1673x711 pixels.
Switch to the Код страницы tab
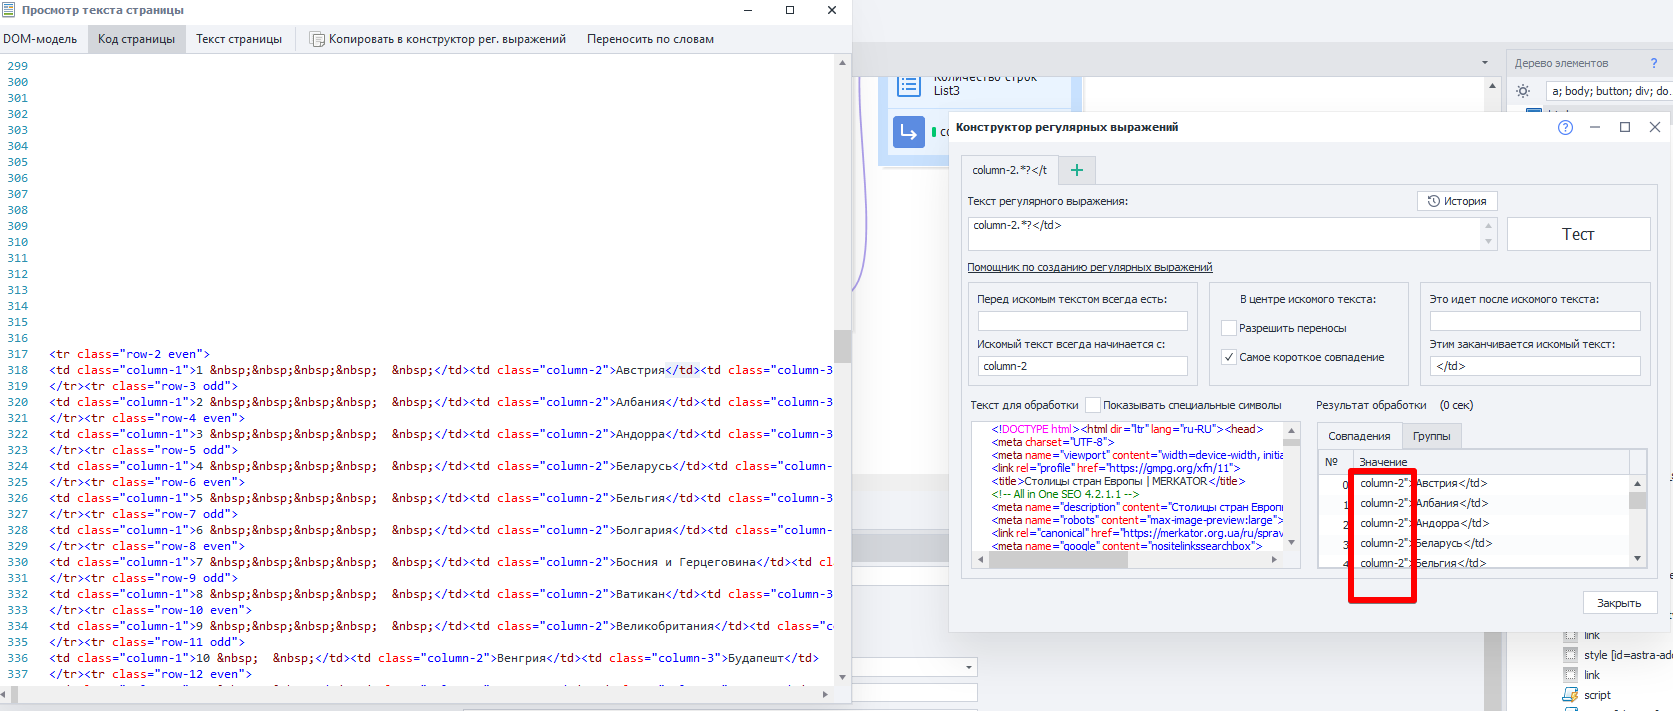pos(136,39)
